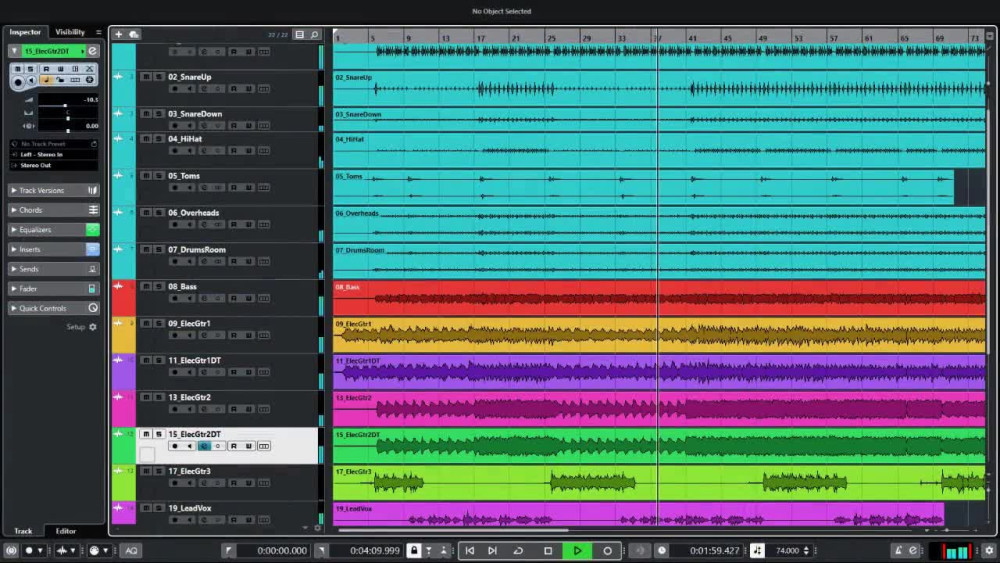Click the horizontal scrollbar under the timeline
This screenshot has height=563, width=1000.
coord(453,530)
